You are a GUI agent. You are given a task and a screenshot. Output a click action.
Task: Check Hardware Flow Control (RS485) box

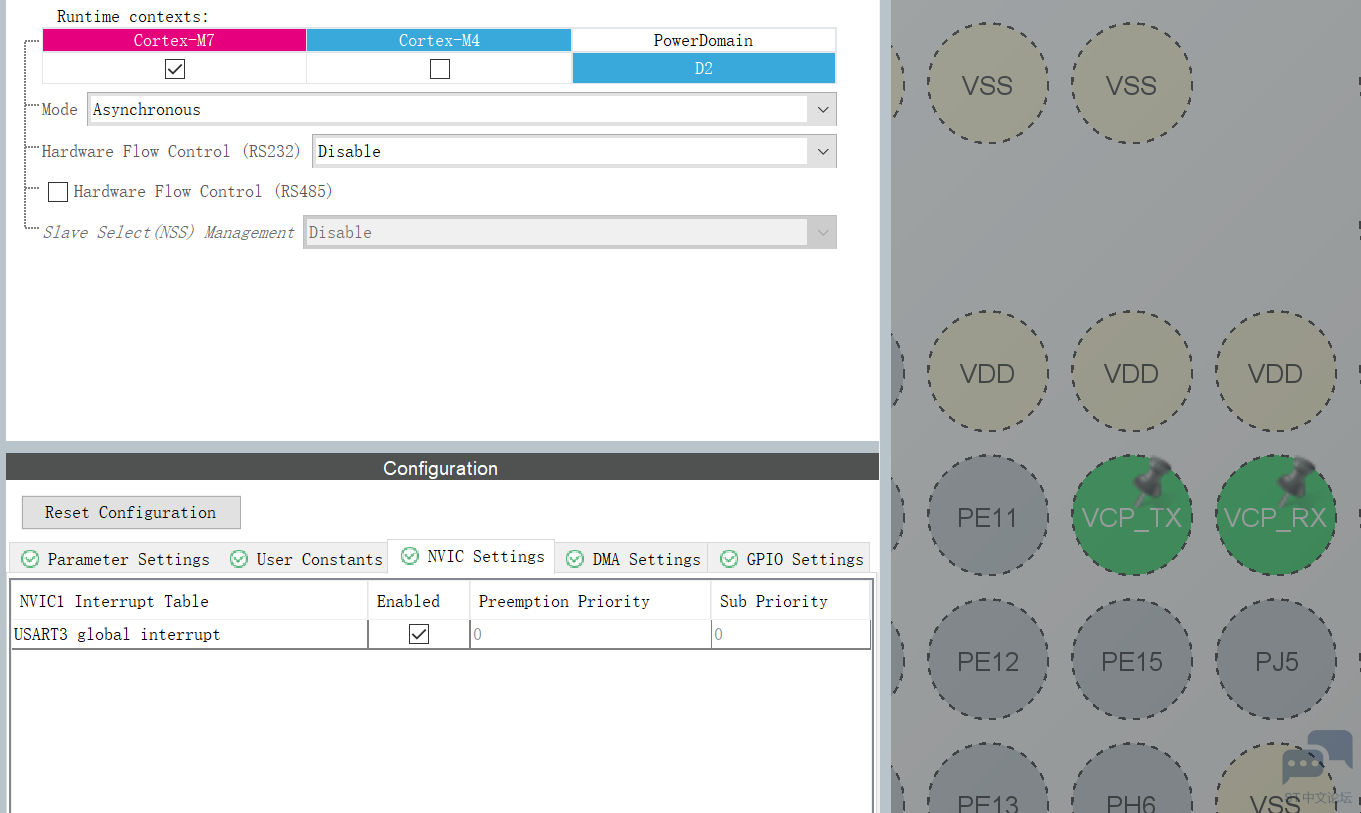pos(58,192)
